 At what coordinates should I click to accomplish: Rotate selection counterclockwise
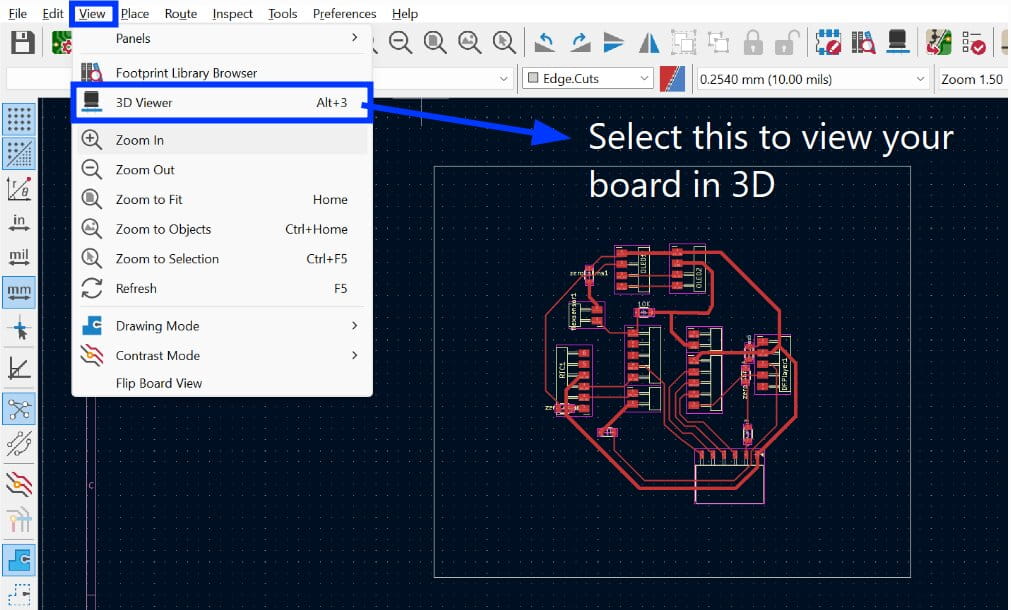coord(545,43)
